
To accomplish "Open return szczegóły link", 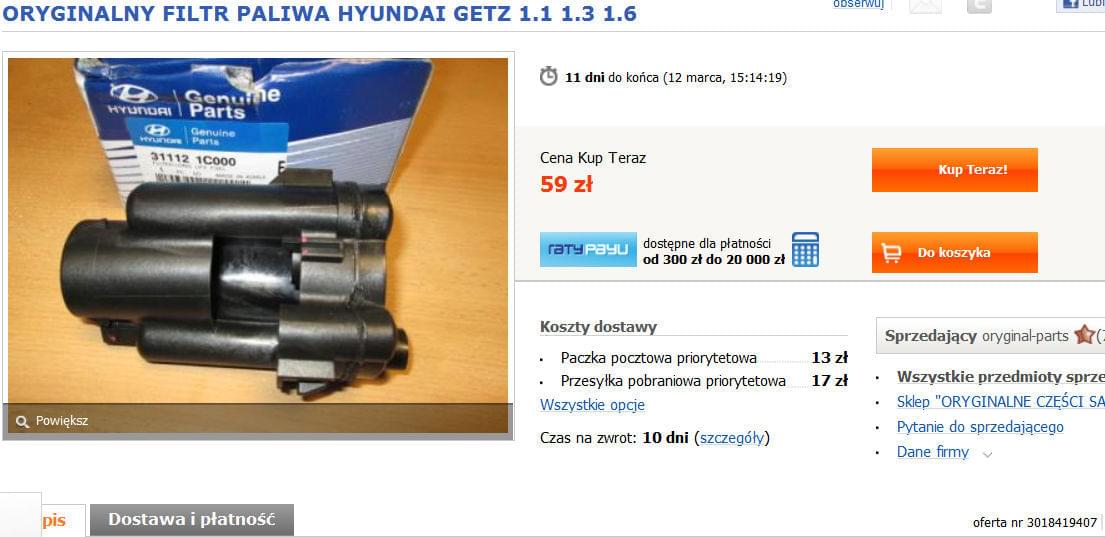I will pos(731,438).
